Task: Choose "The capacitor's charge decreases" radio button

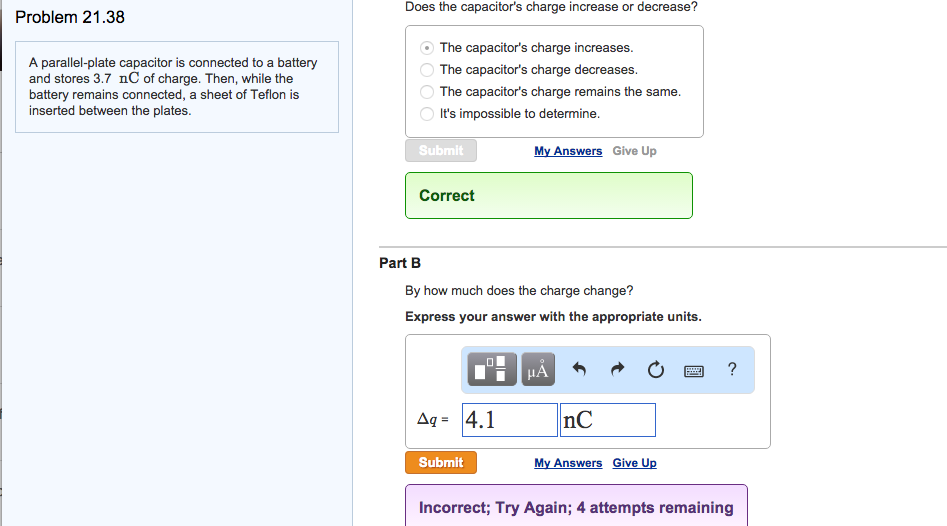Action: [x=428, y=70]
